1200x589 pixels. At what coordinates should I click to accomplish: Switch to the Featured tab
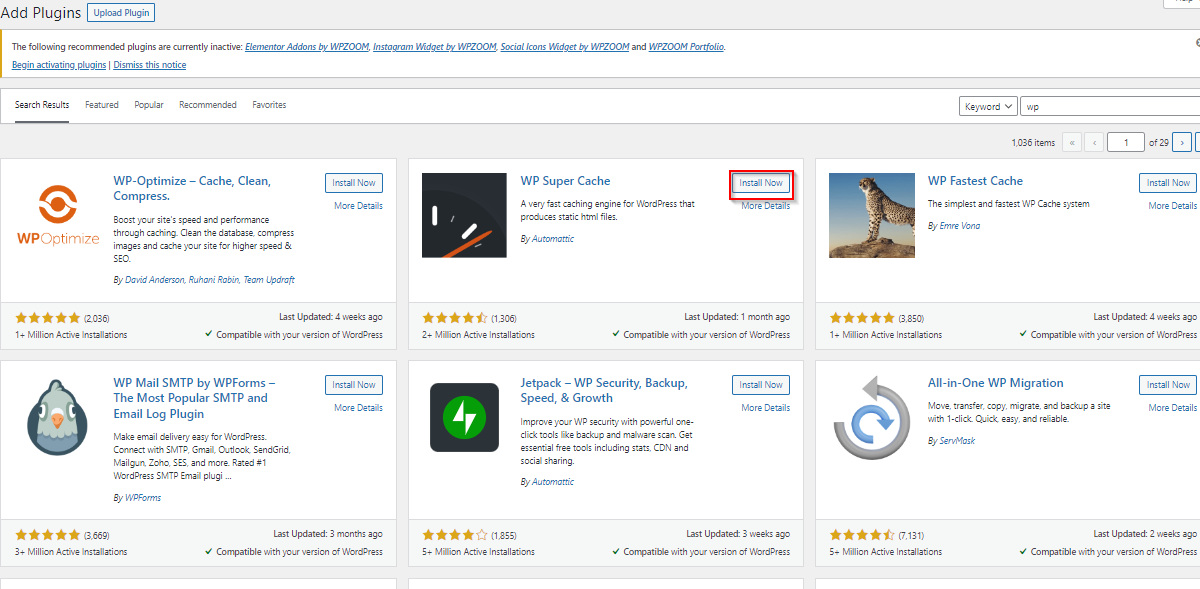coord(102,105)
